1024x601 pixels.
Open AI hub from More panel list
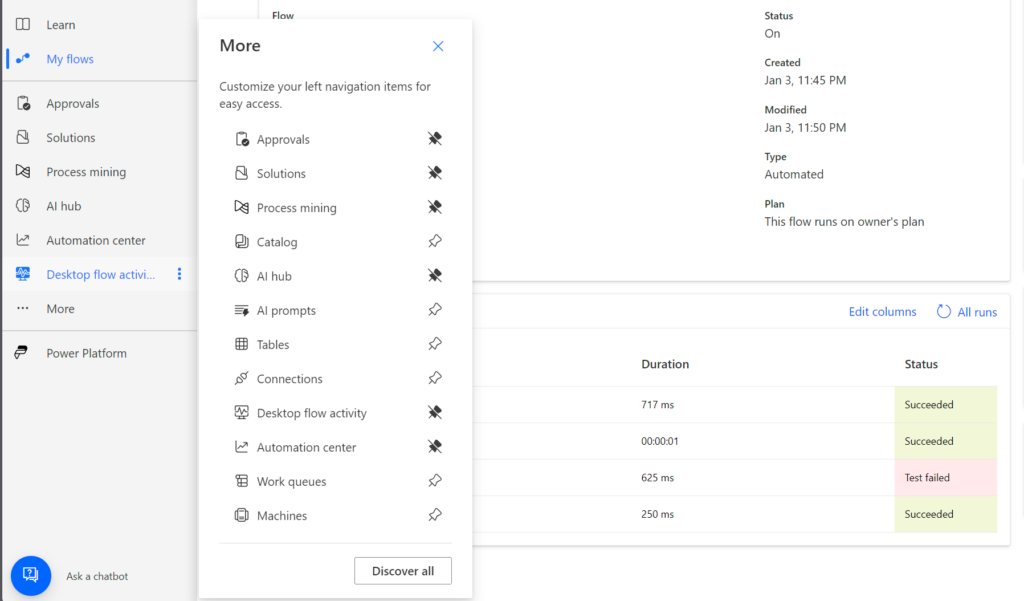(x=274, y=276)
